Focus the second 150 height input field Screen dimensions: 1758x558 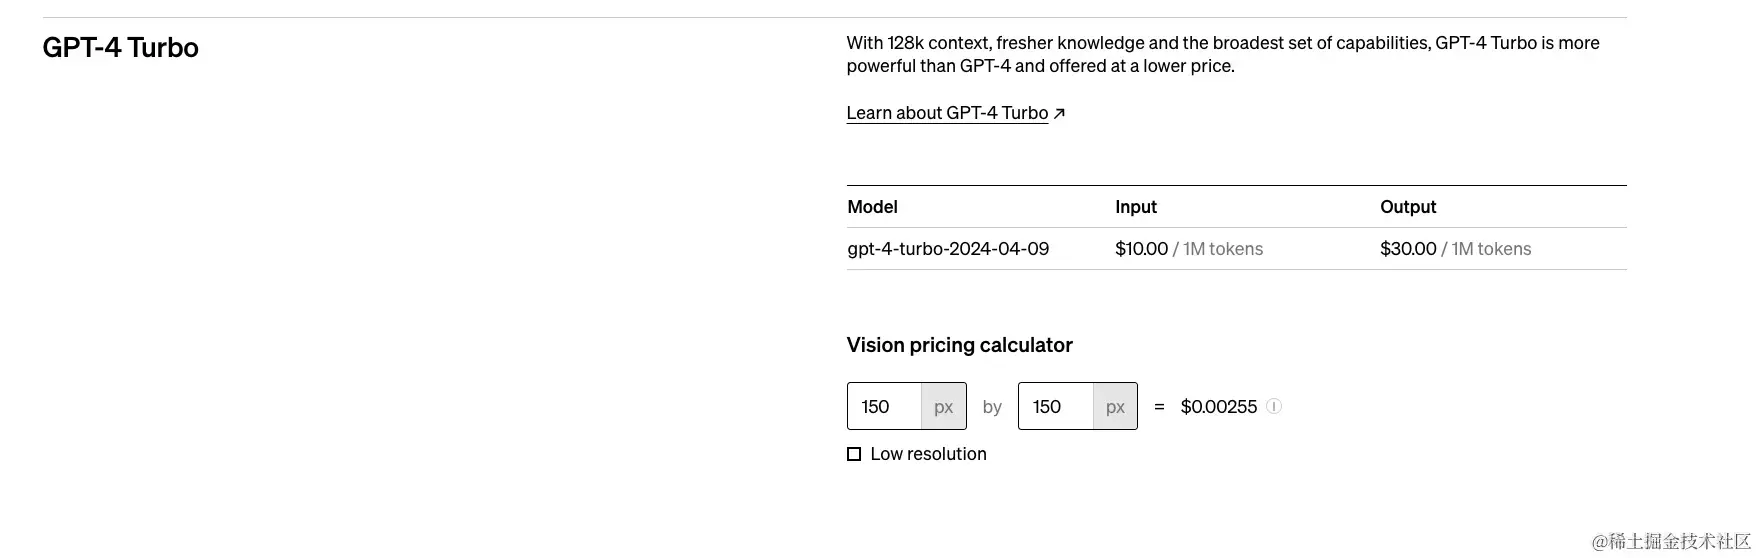(x=1055, y=406)
